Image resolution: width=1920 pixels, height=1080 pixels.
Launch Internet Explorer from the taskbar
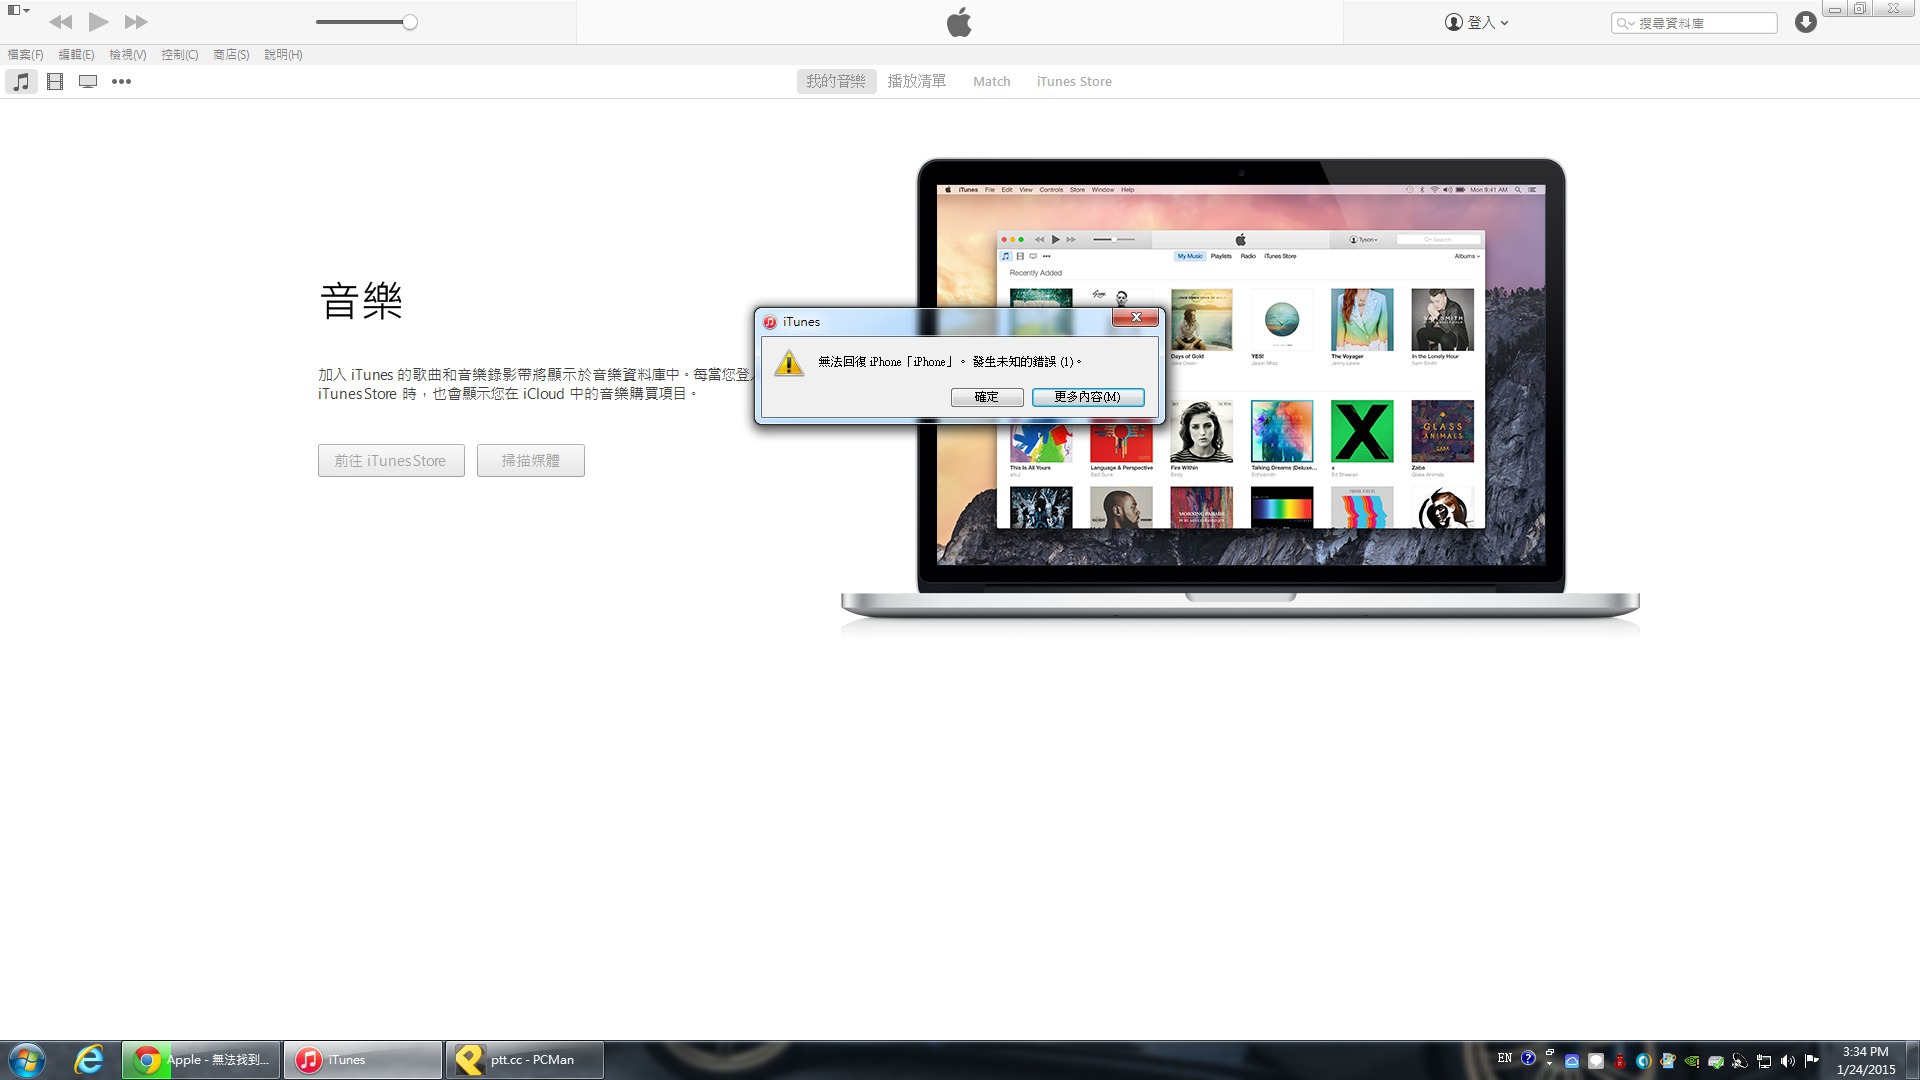pos(89,1060)
